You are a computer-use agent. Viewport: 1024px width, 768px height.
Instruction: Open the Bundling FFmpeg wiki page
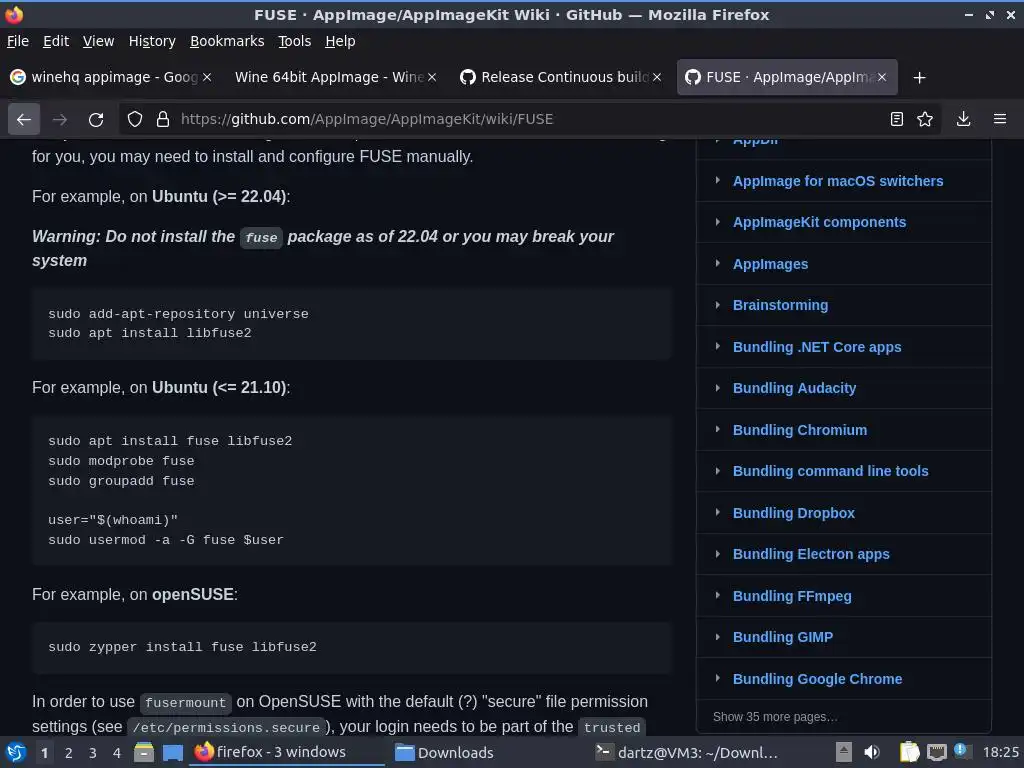click(792, 596)
